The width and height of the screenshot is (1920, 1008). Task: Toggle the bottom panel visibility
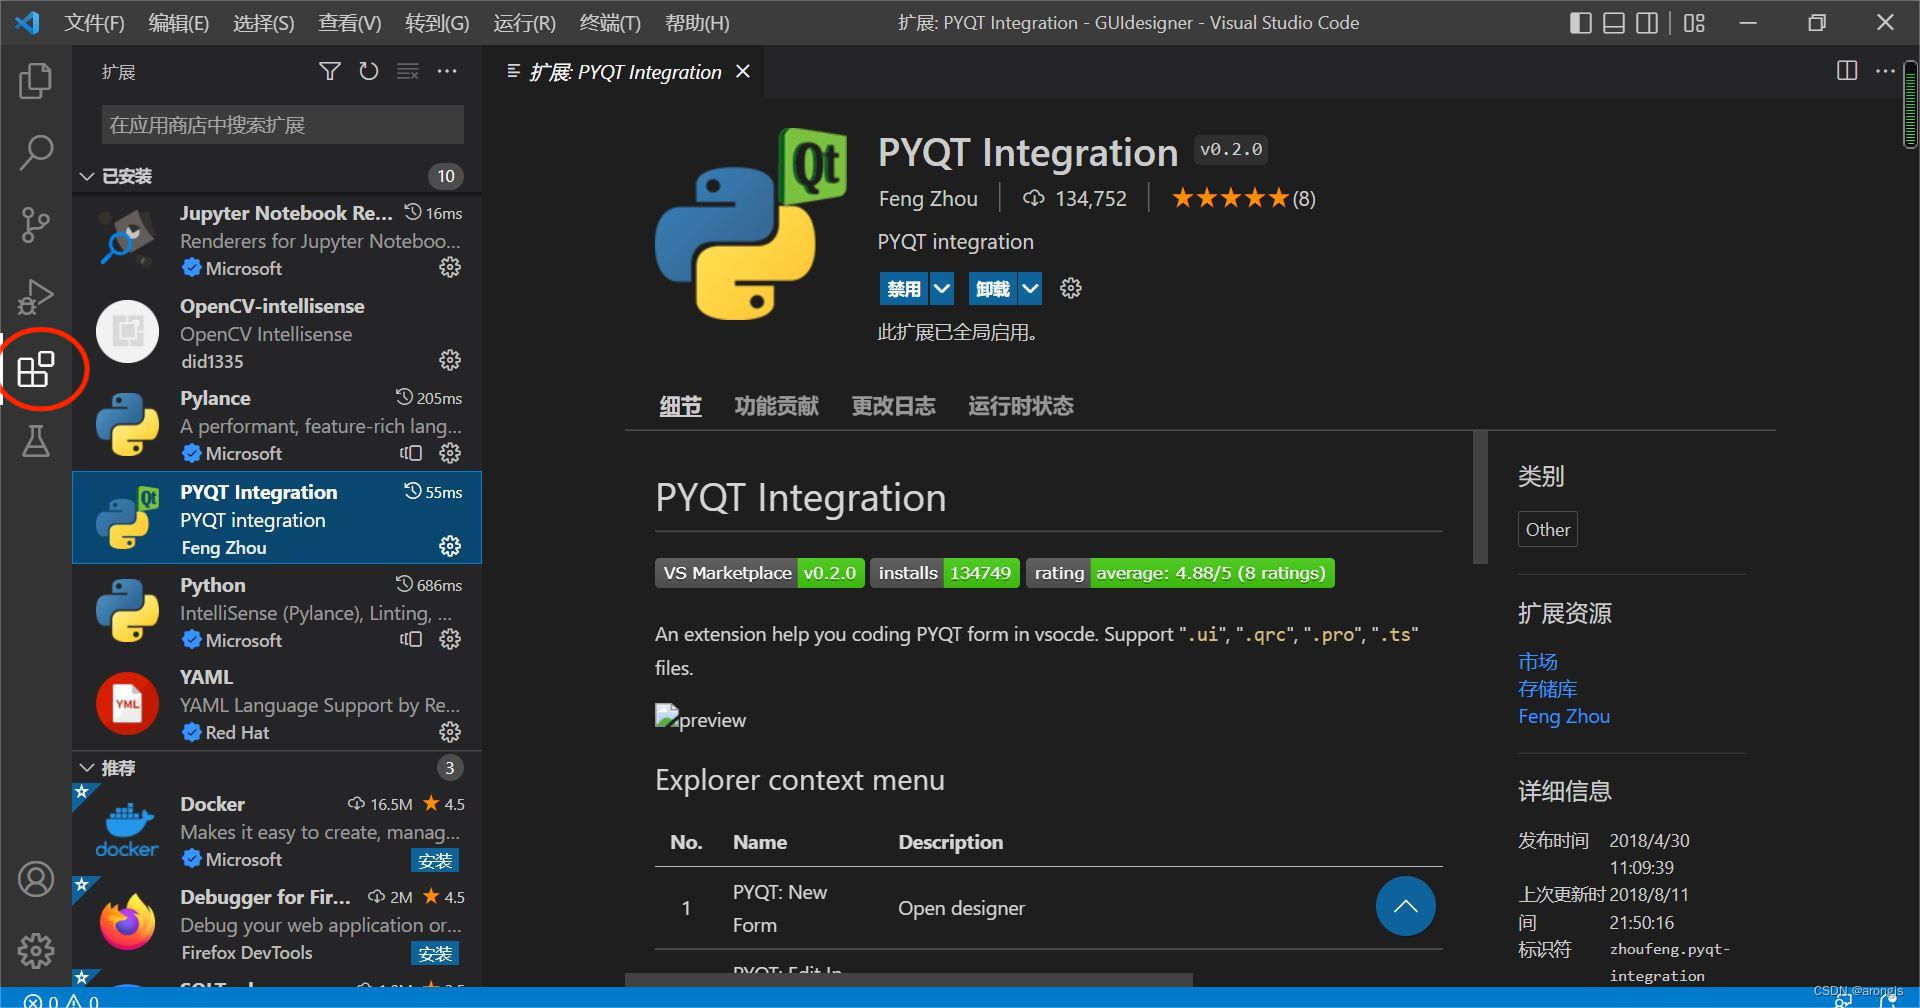point(1612,22)
